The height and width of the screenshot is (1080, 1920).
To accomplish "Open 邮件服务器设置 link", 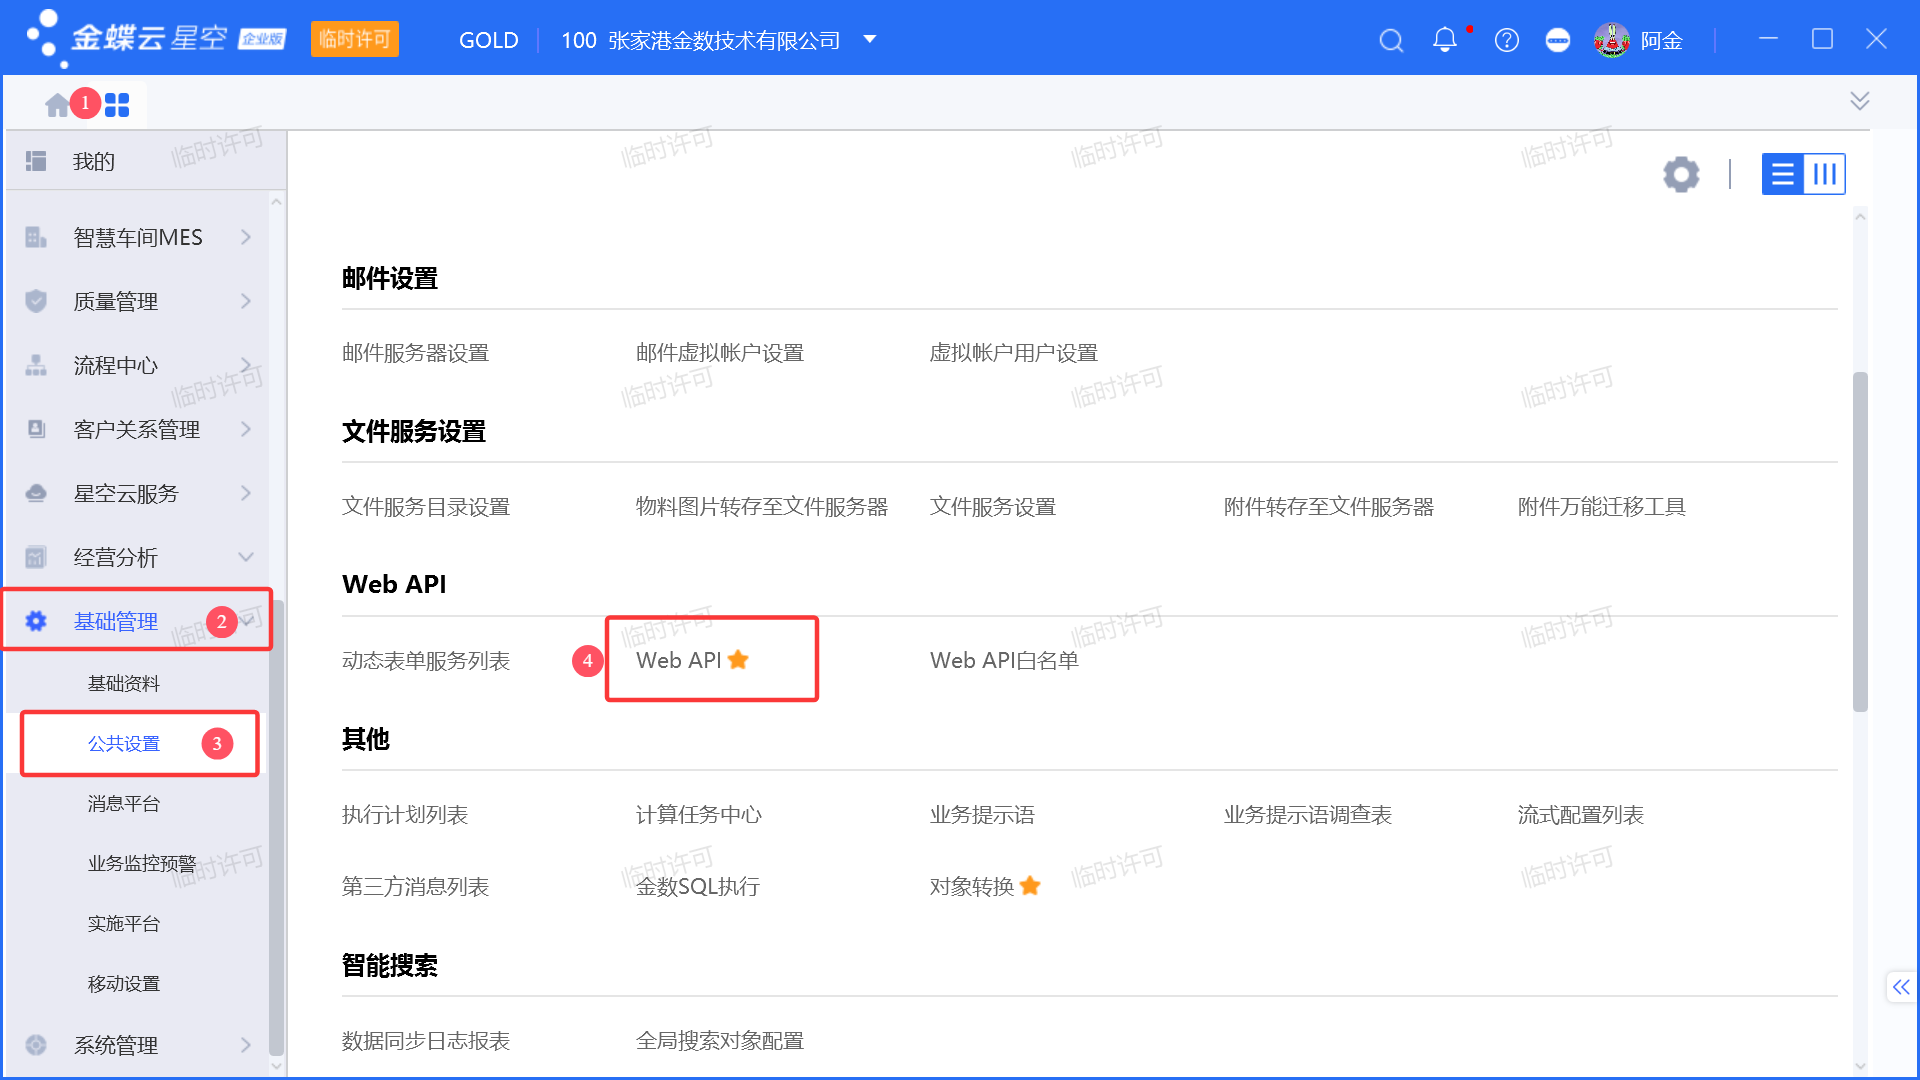I will (x=415, y=353).
